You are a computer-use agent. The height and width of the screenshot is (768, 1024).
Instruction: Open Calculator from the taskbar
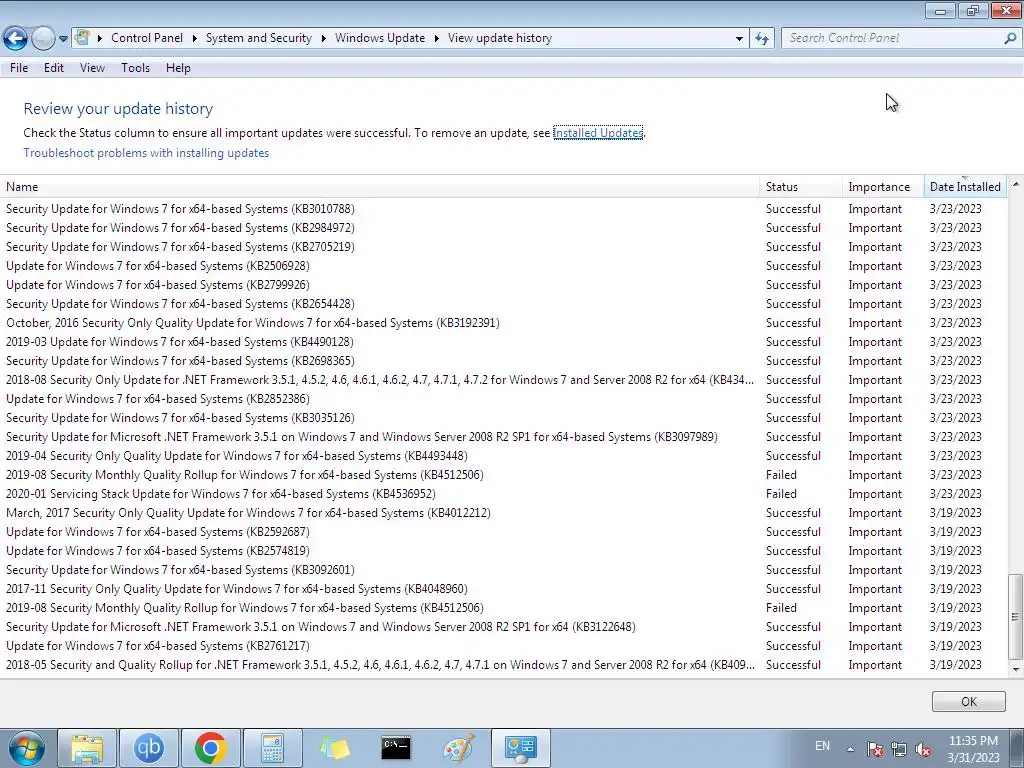tap(272, 748)
